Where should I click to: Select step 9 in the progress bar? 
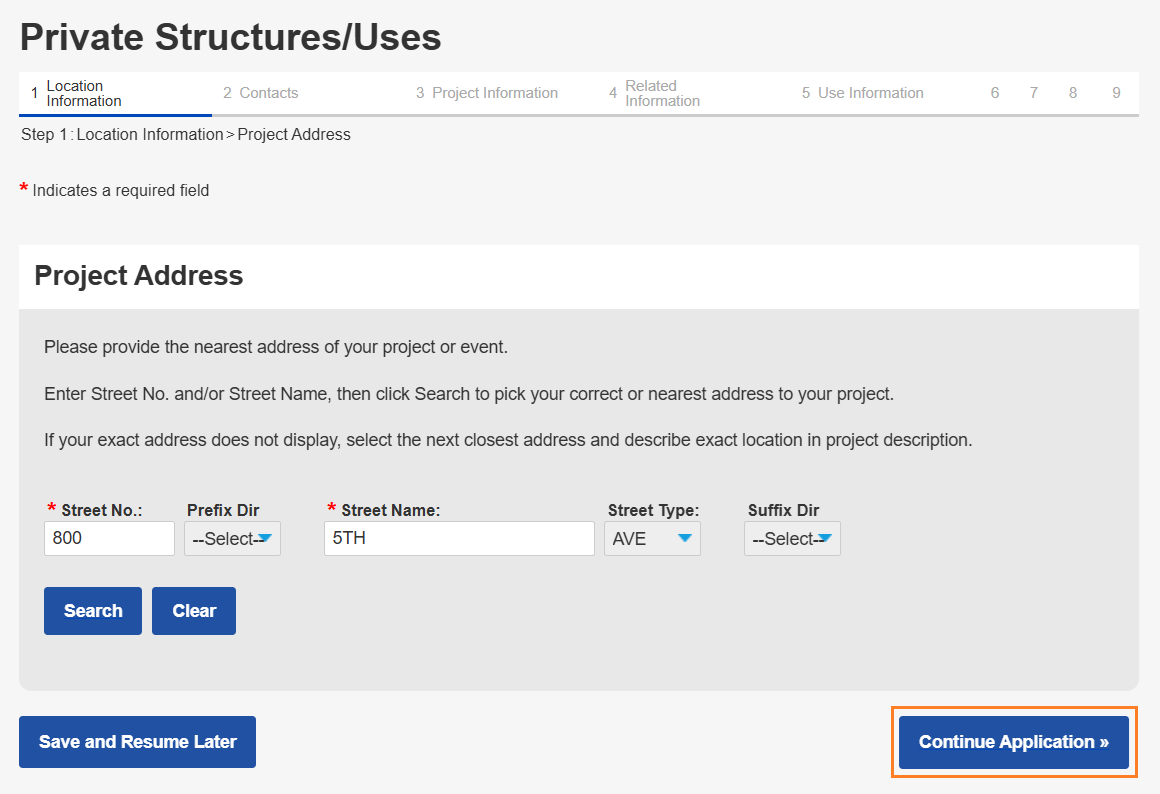1116,93
